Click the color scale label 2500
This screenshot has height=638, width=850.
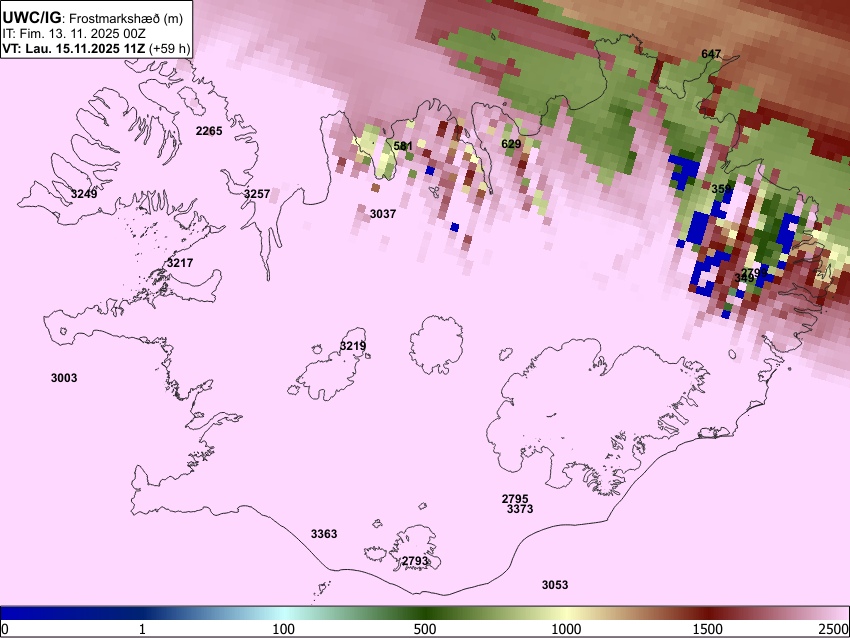(835, 629)
